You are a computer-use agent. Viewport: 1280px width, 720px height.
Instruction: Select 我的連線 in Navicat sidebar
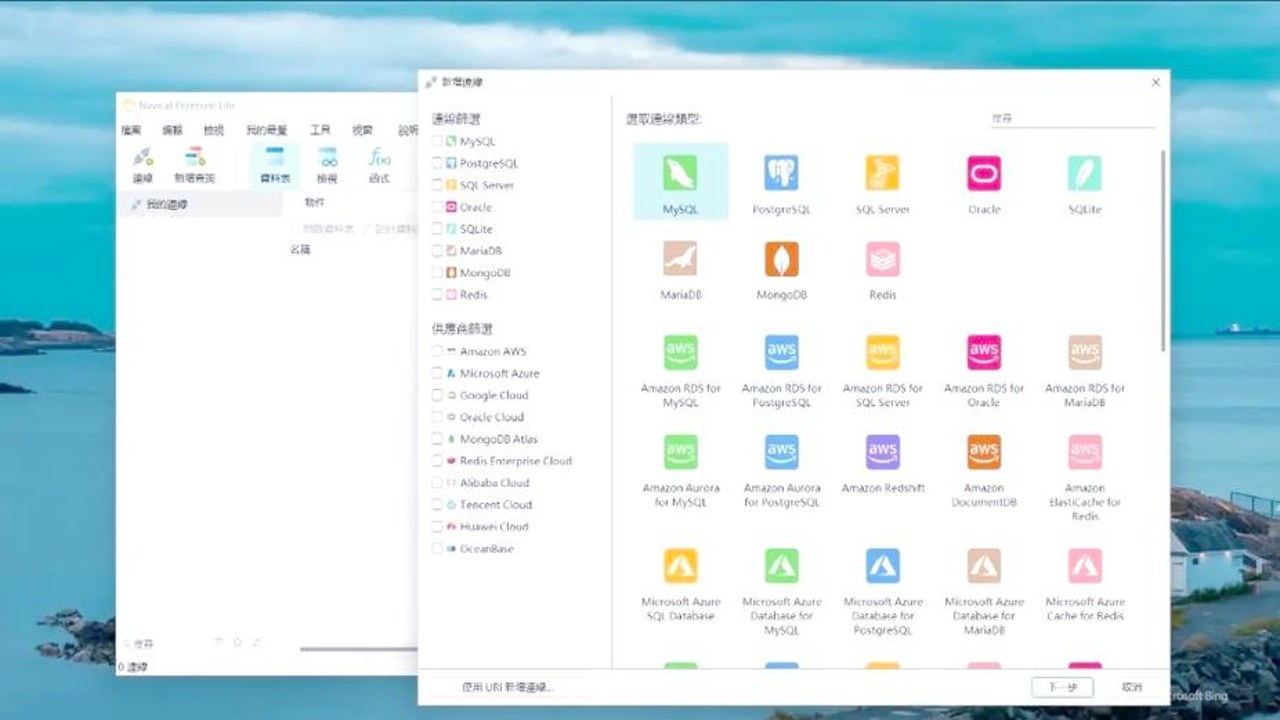(200, 204)
